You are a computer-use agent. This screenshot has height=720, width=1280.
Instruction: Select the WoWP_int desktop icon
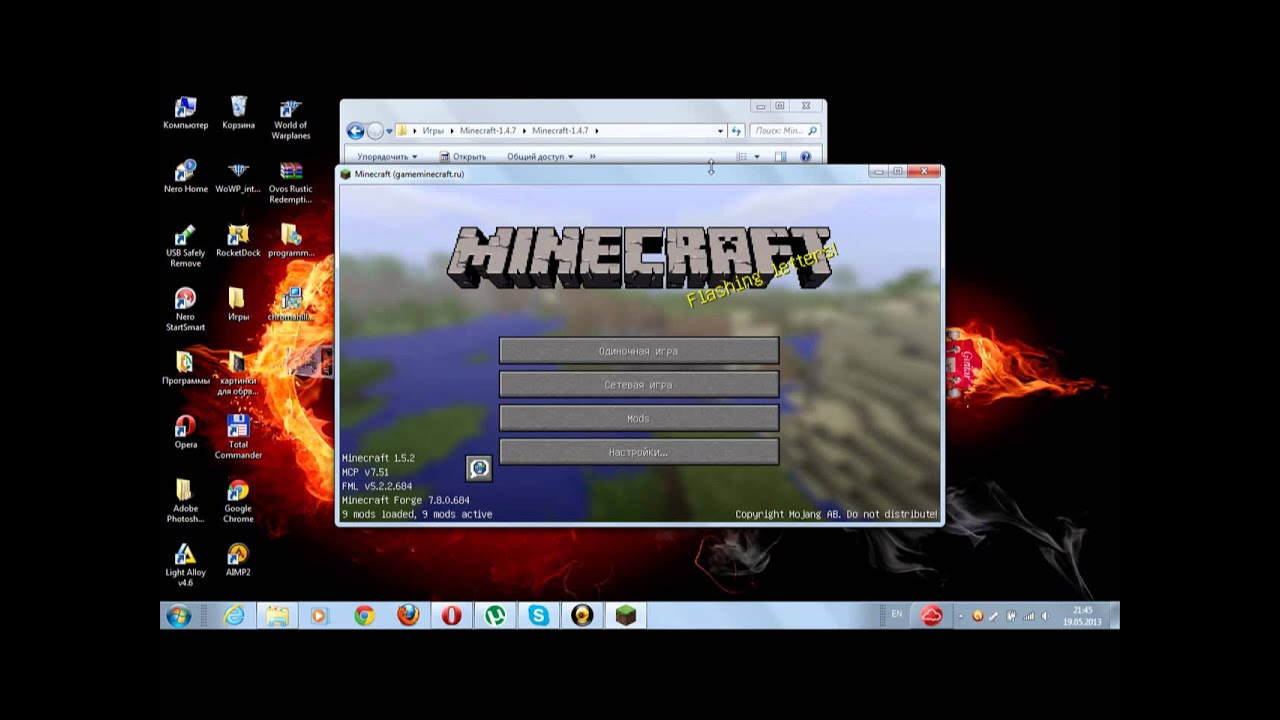238,177
